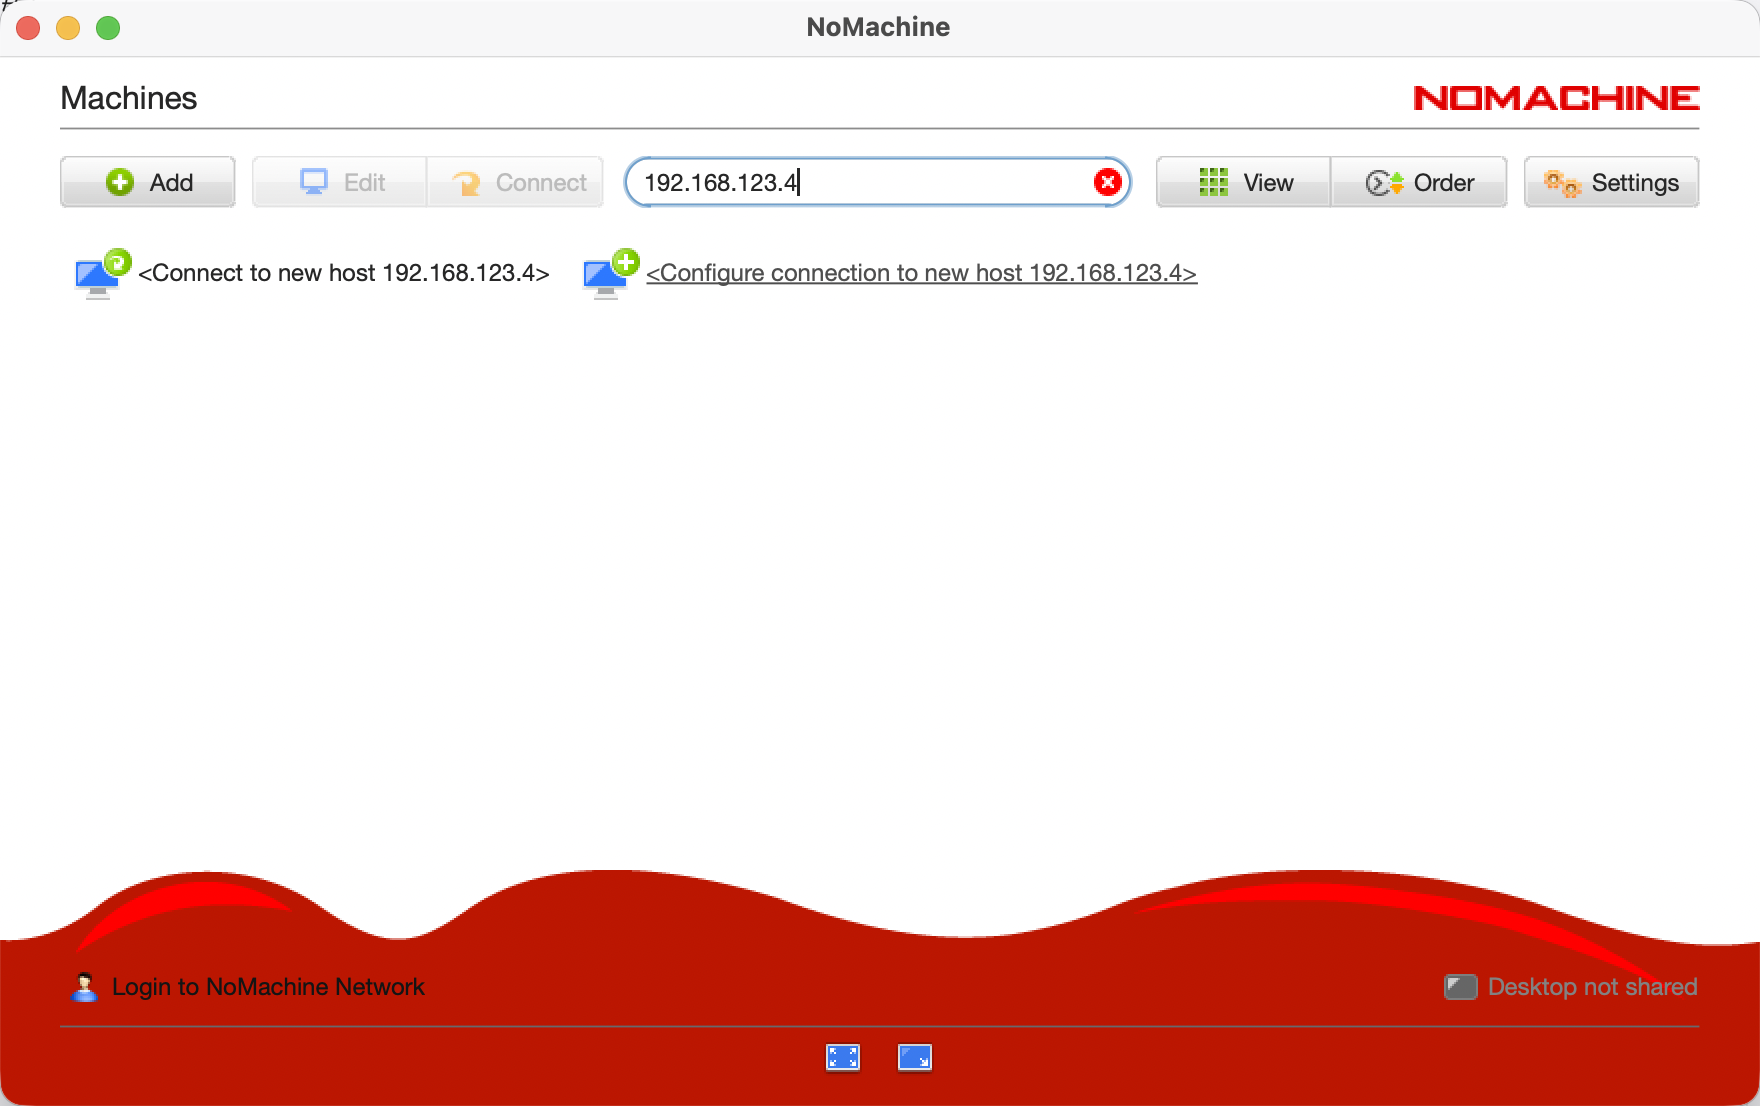Screen dimensions: 1760x1106
Task: Click Login to NoMachine Network
Action: (x=268, y=987)
